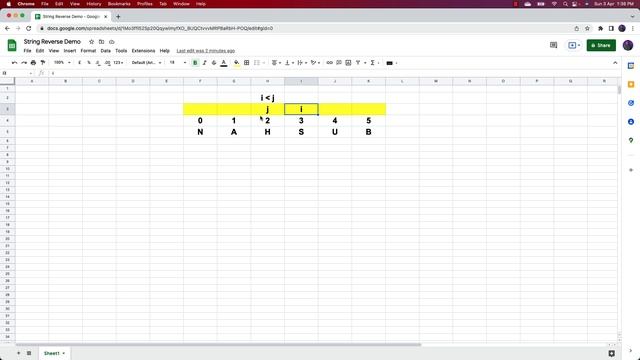Open the comment history

(x=553, y=45)
